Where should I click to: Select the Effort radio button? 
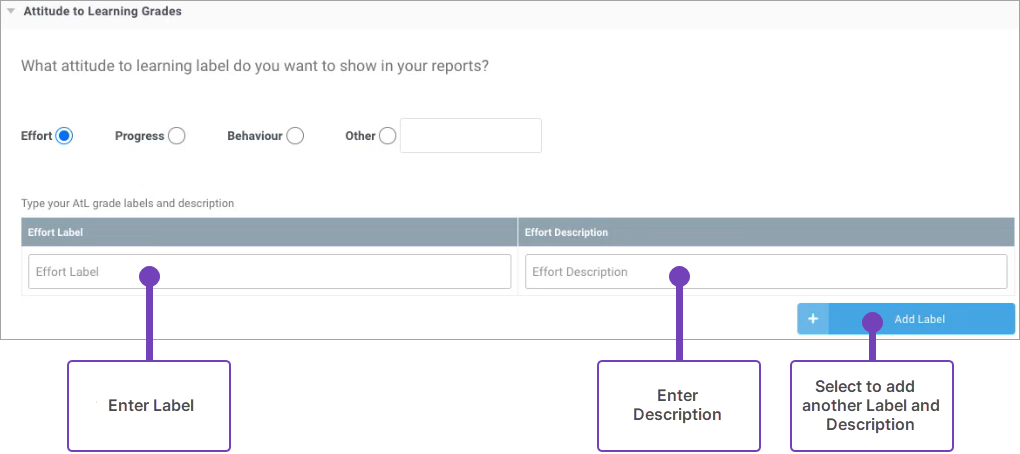tap(64, 136)
